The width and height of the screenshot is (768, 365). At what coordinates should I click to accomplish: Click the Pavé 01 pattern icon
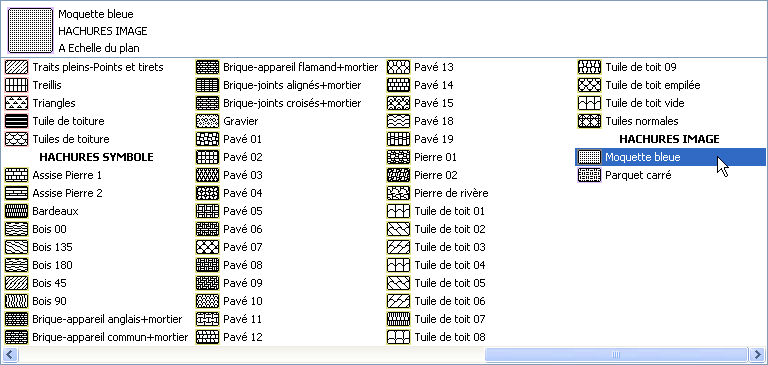click(x=207, y=139)
